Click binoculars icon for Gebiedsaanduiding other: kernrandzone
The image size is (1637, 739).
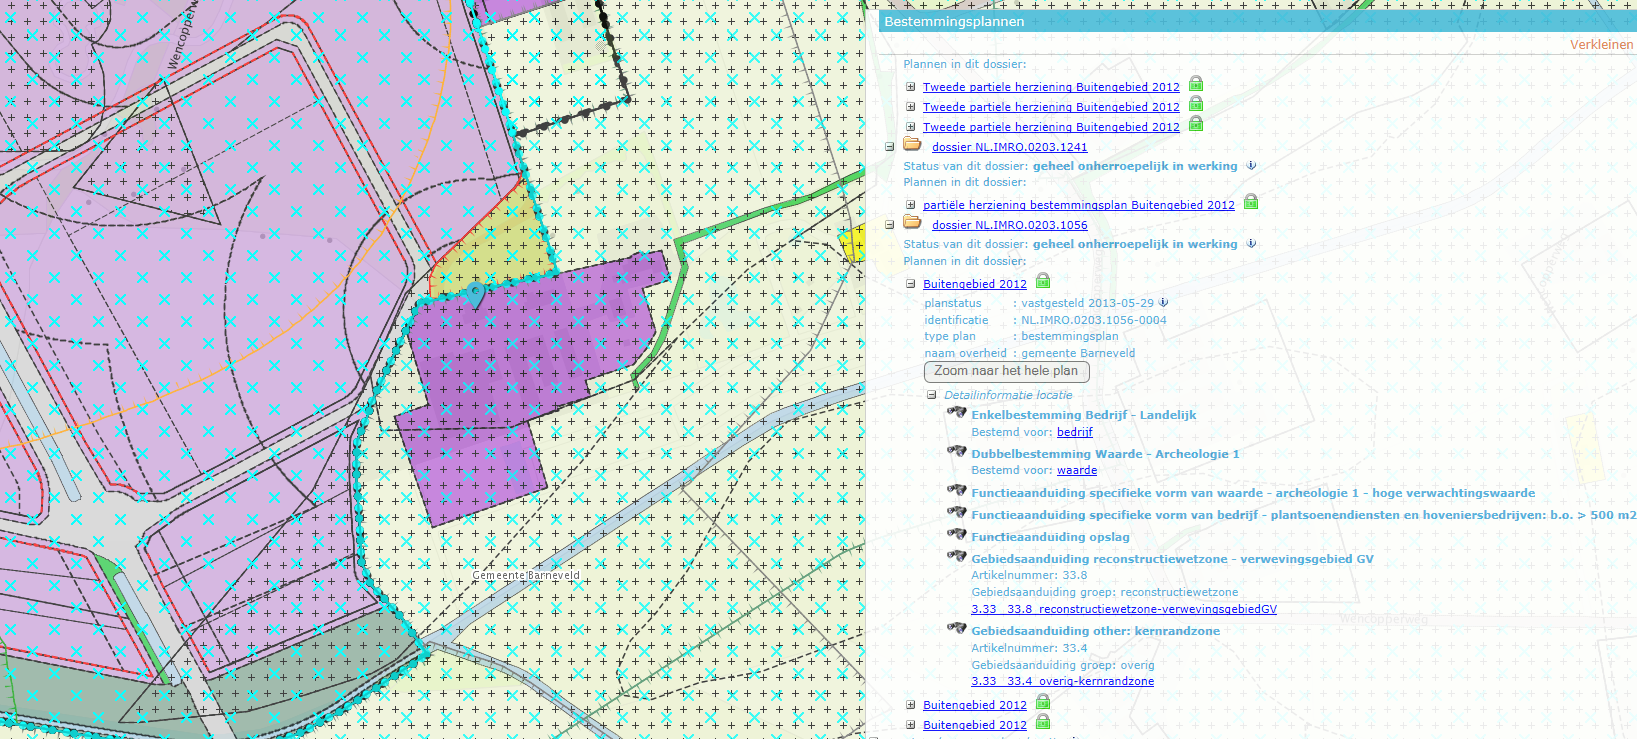pos(957,629)
